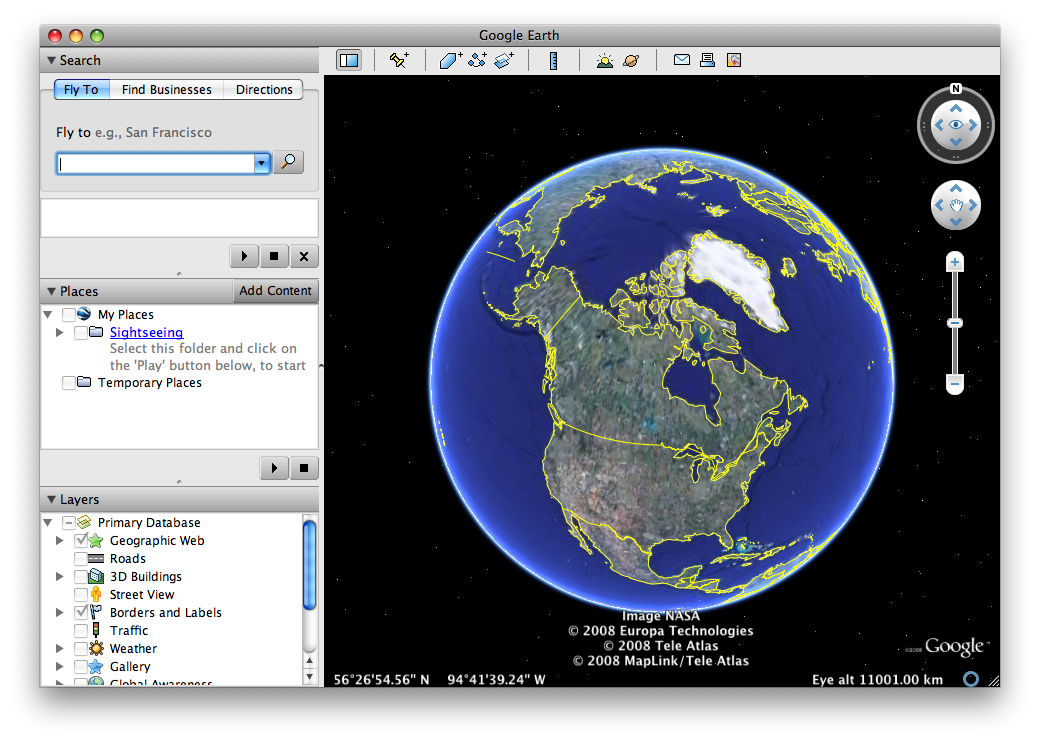Image resolution: width=1040 pixels, height=742 pixels.
Task: Check the Street View layer box
Action: tap(81, 595)
